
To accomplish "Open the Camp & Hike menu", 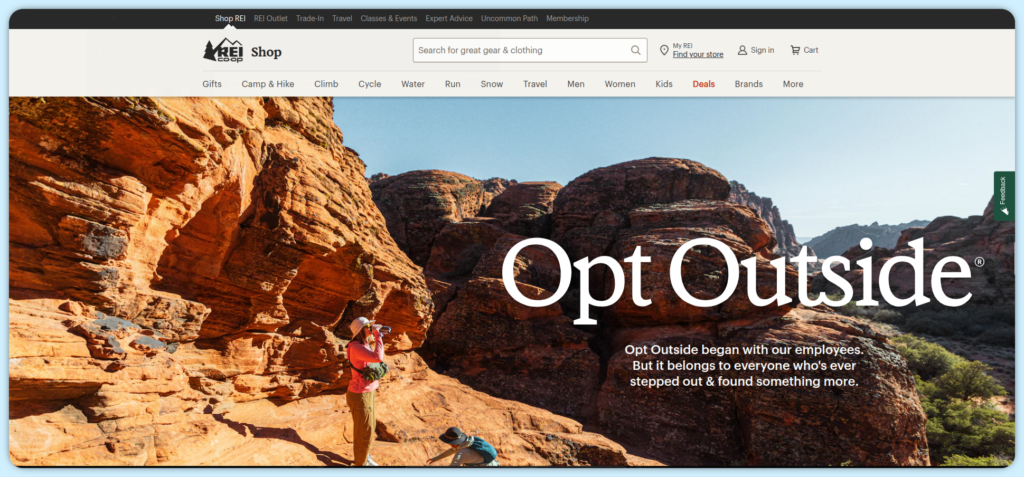I will click(268, 84).
